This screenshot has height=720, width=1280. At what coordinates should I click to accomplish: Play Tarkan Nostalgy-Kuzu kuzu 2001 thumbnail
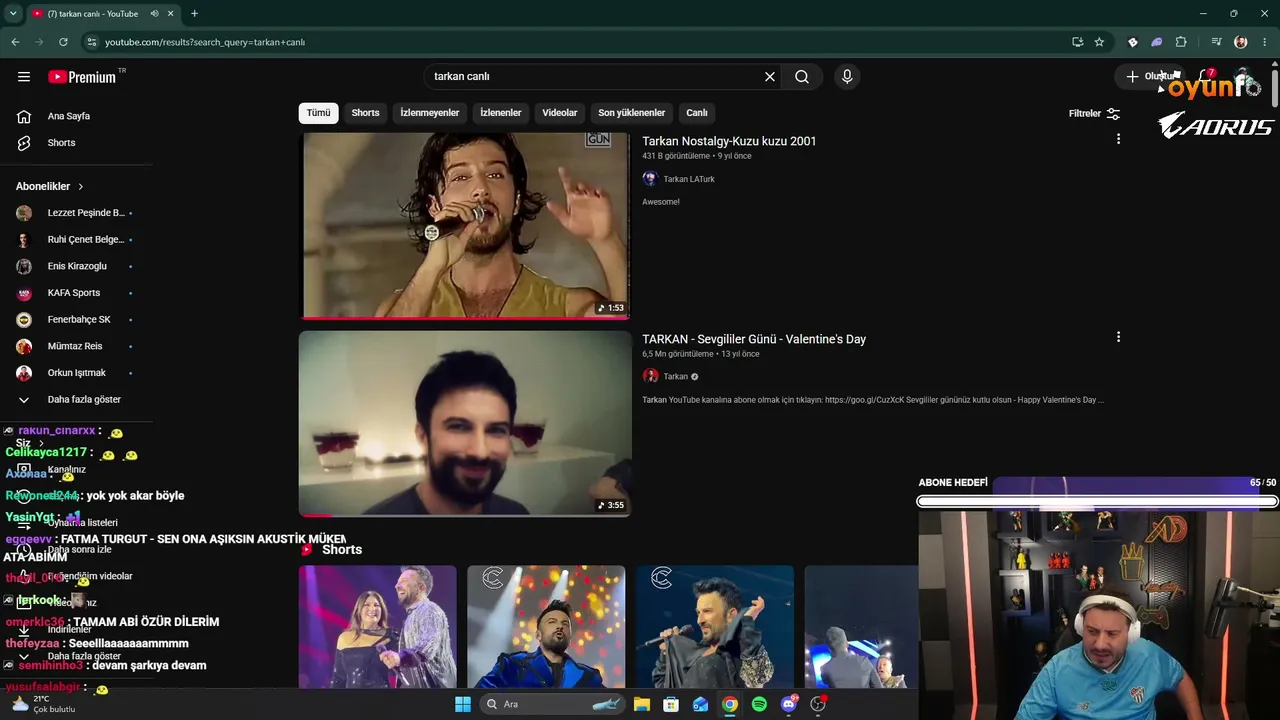[466, 226]
